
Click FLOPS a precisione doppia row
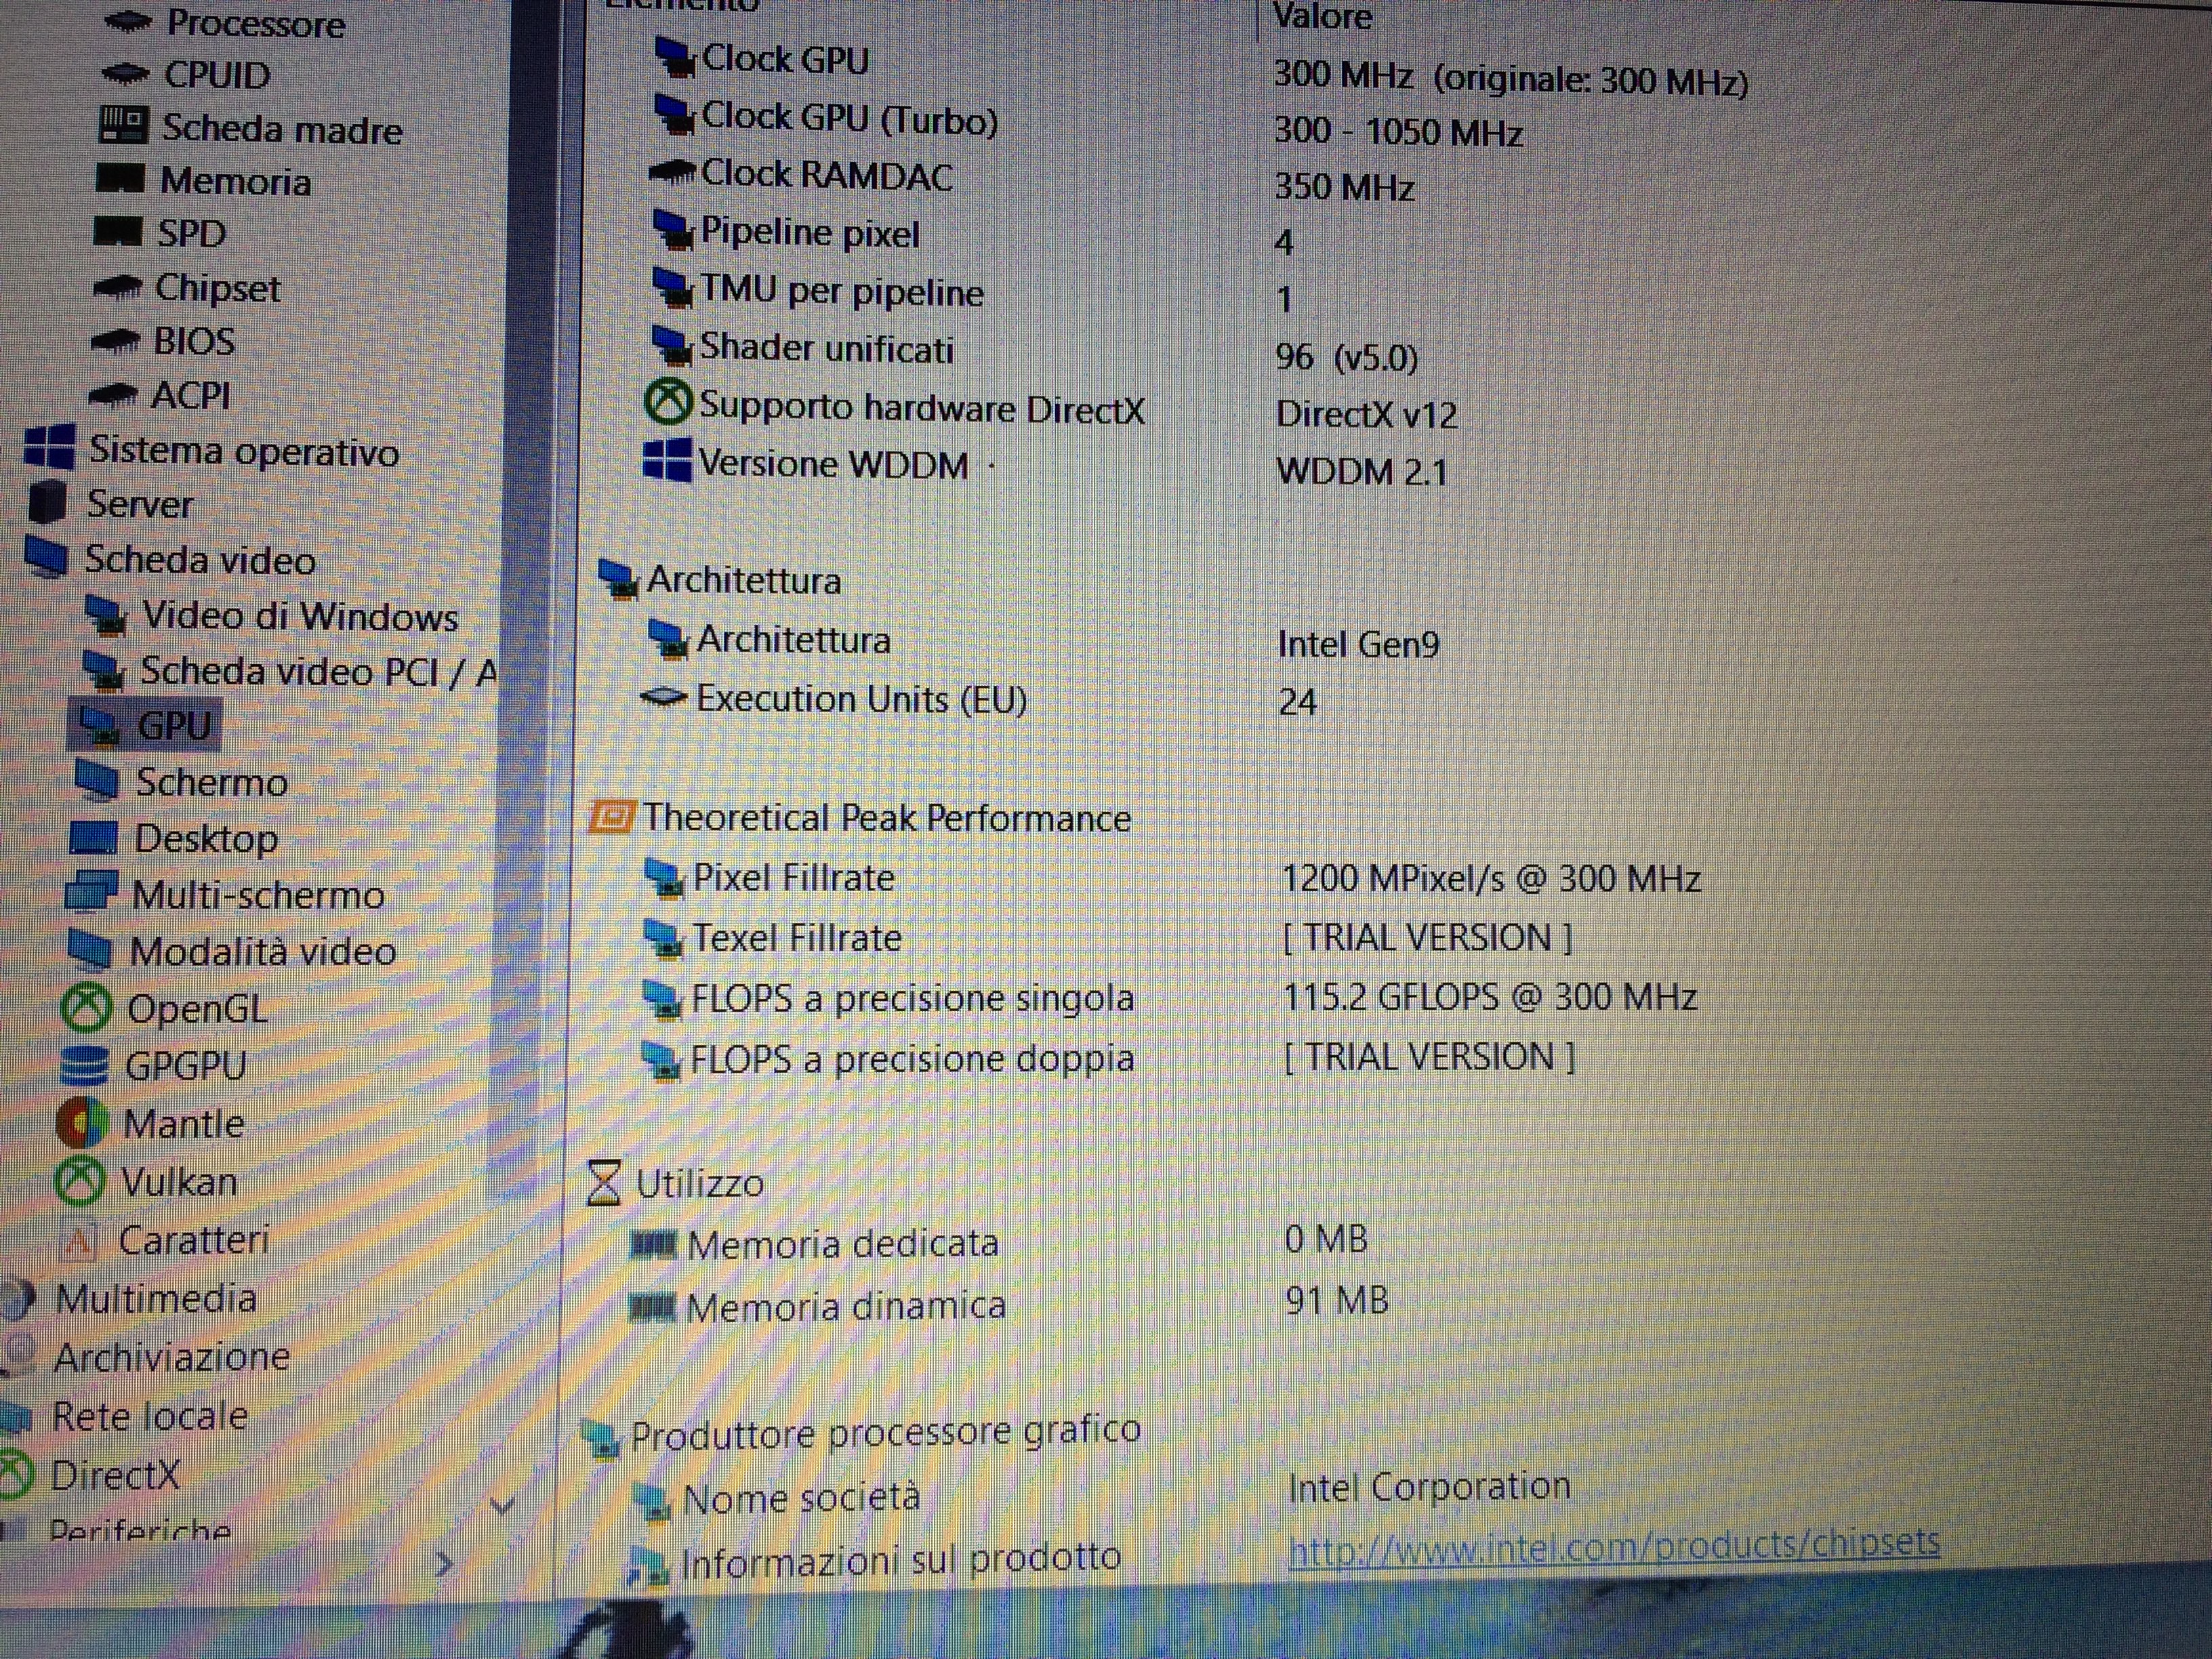coord(1108,1058)
